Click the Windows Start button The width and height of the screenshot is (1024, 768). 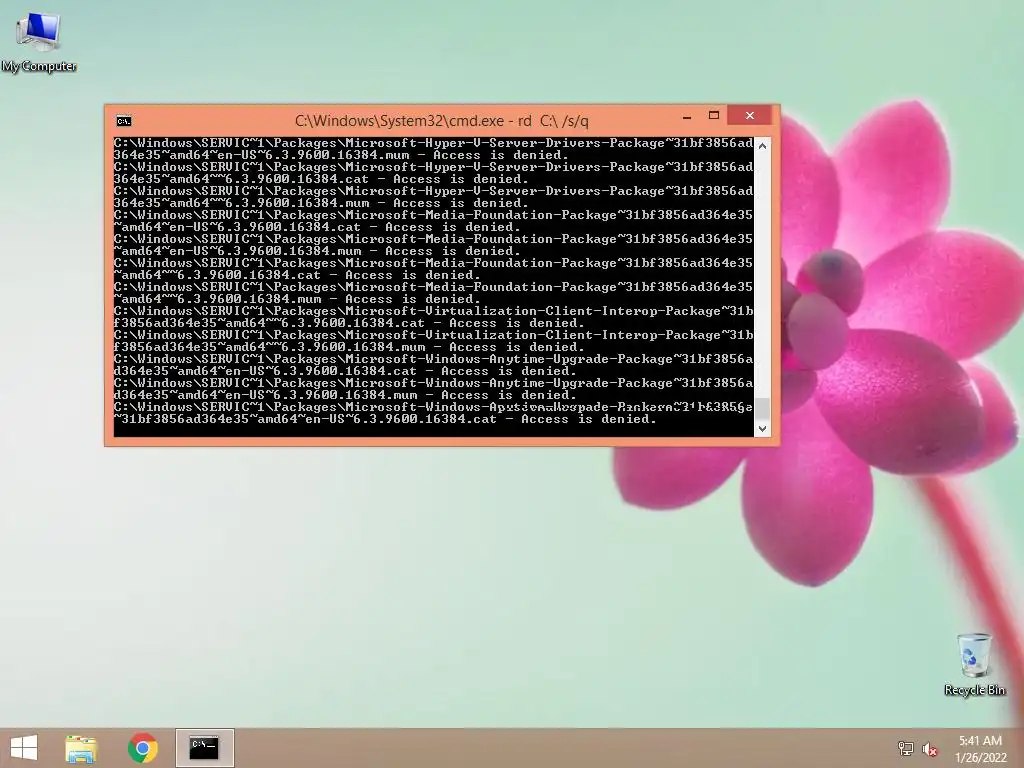click(24, 748)
